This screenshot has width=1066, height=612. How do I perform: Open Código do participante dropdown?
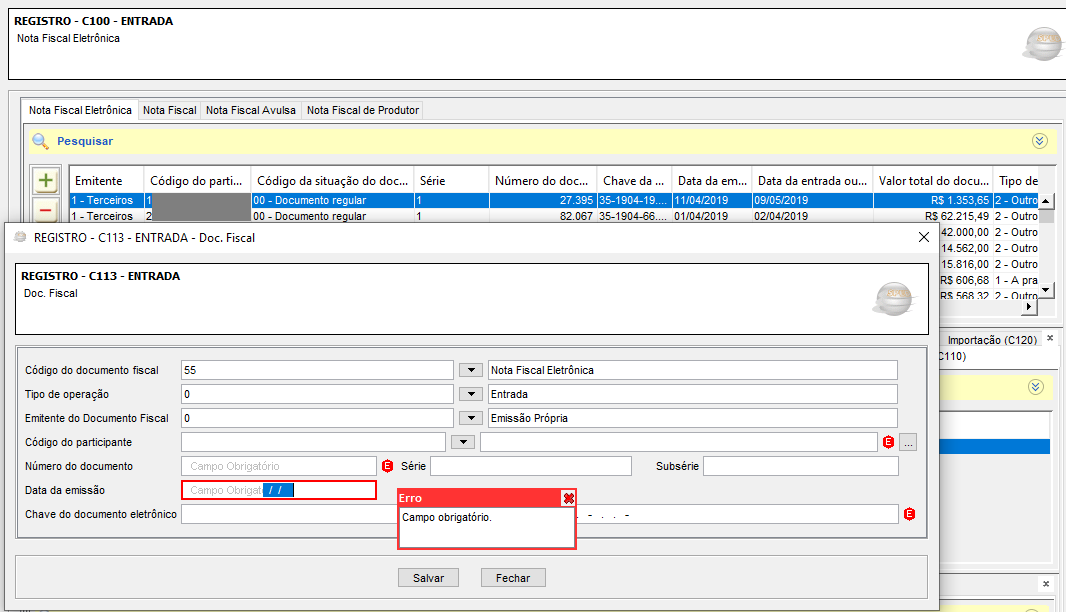[462, 442]
